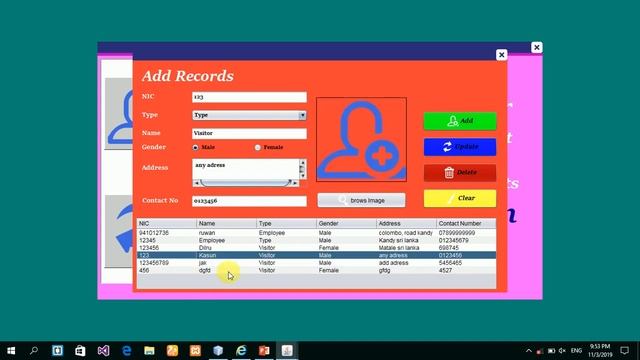Click the muted volume tray icon
640x360 pixels.
(562, 351)
